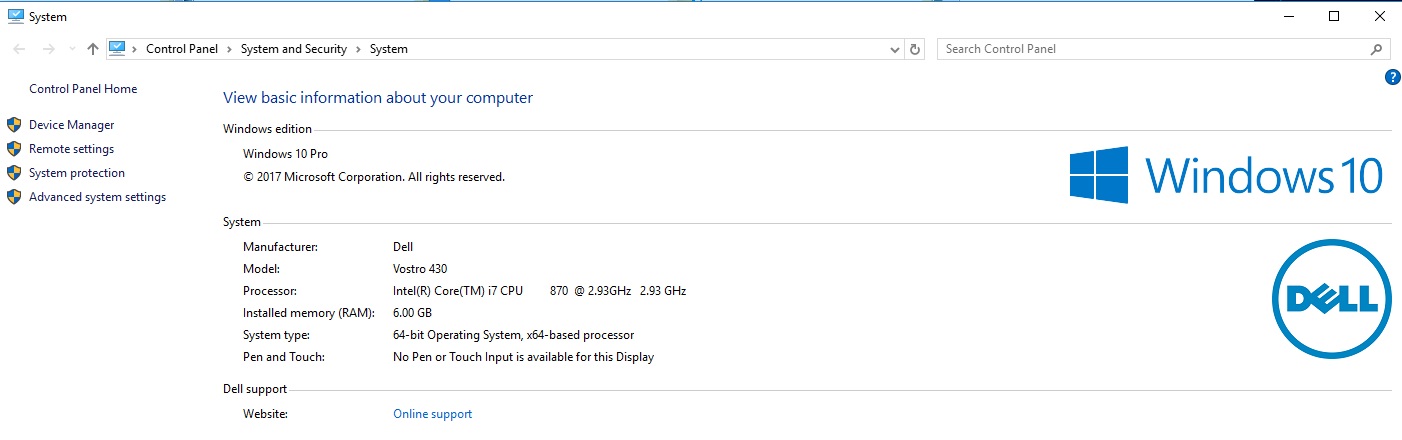Click the Forward navigation arrow
This screenshot has height=440, width=1402.
46,49
